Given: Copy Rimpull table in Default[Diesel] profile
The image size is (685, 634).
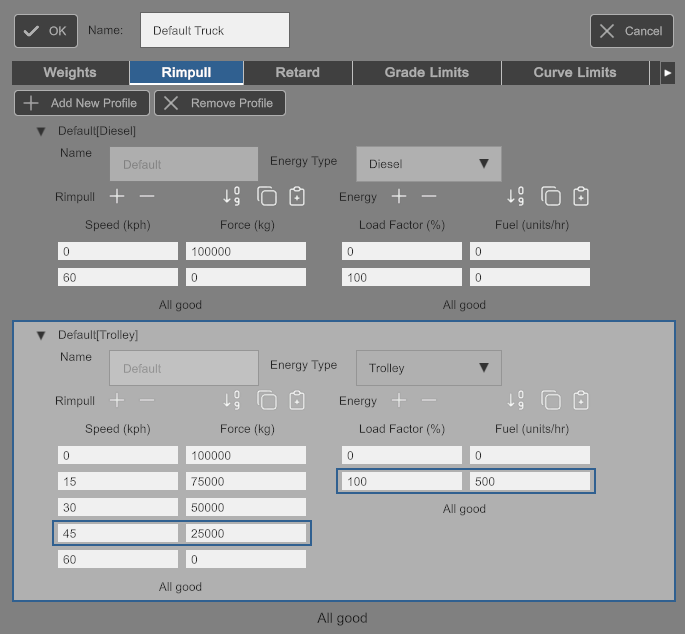Looking at the screenshot, I should pyautogui.click(x=266, y=196).
